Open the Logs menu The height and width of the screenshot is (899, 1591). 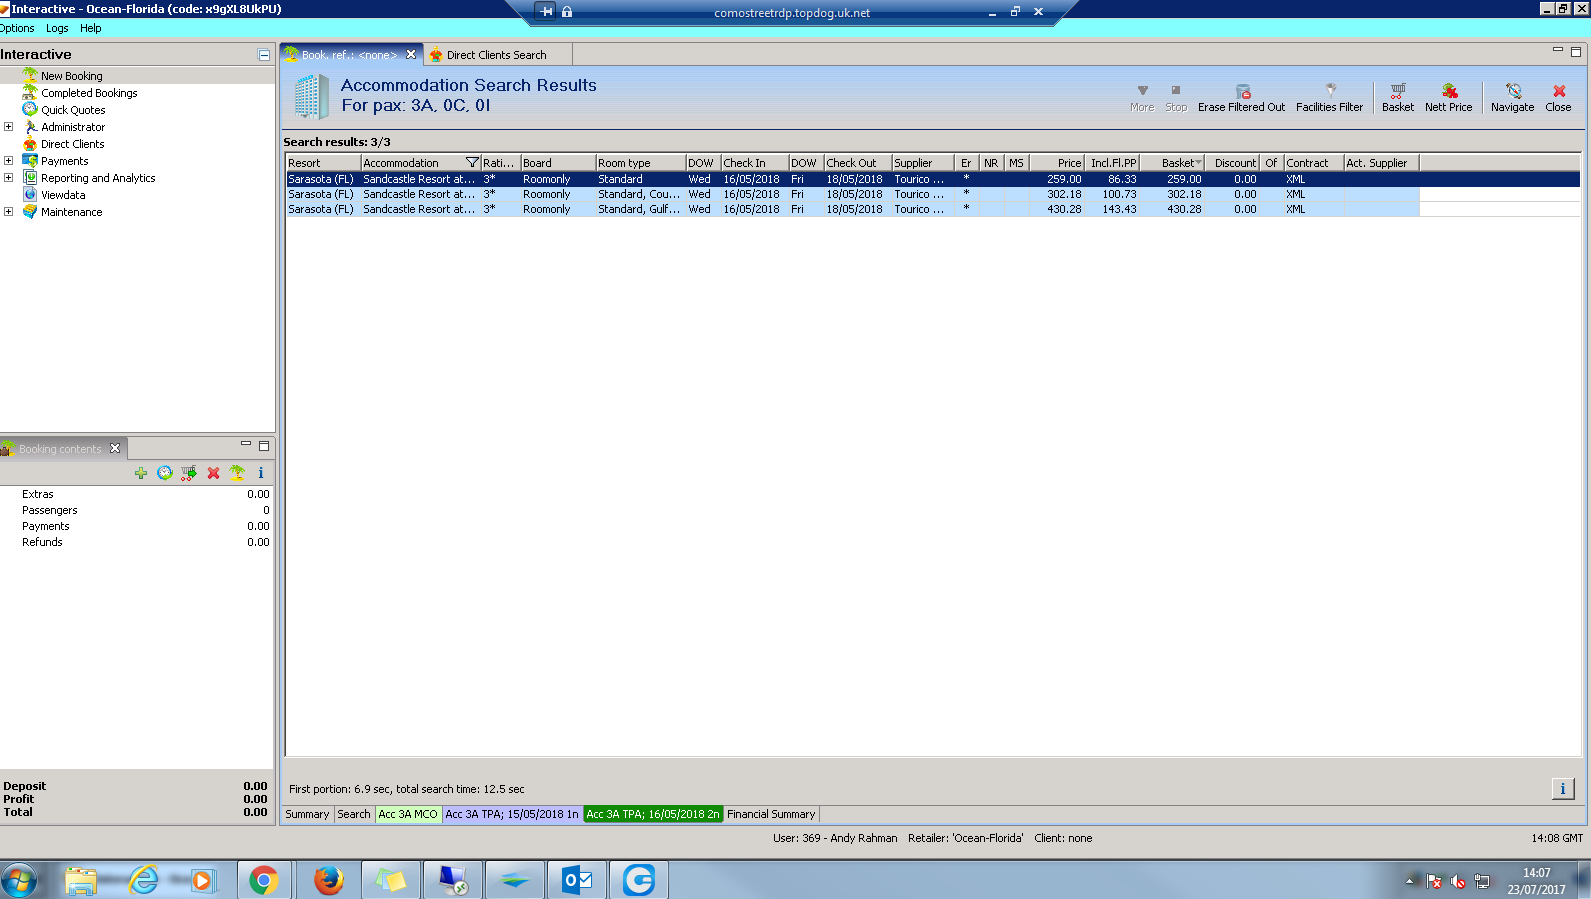(57, 28)
